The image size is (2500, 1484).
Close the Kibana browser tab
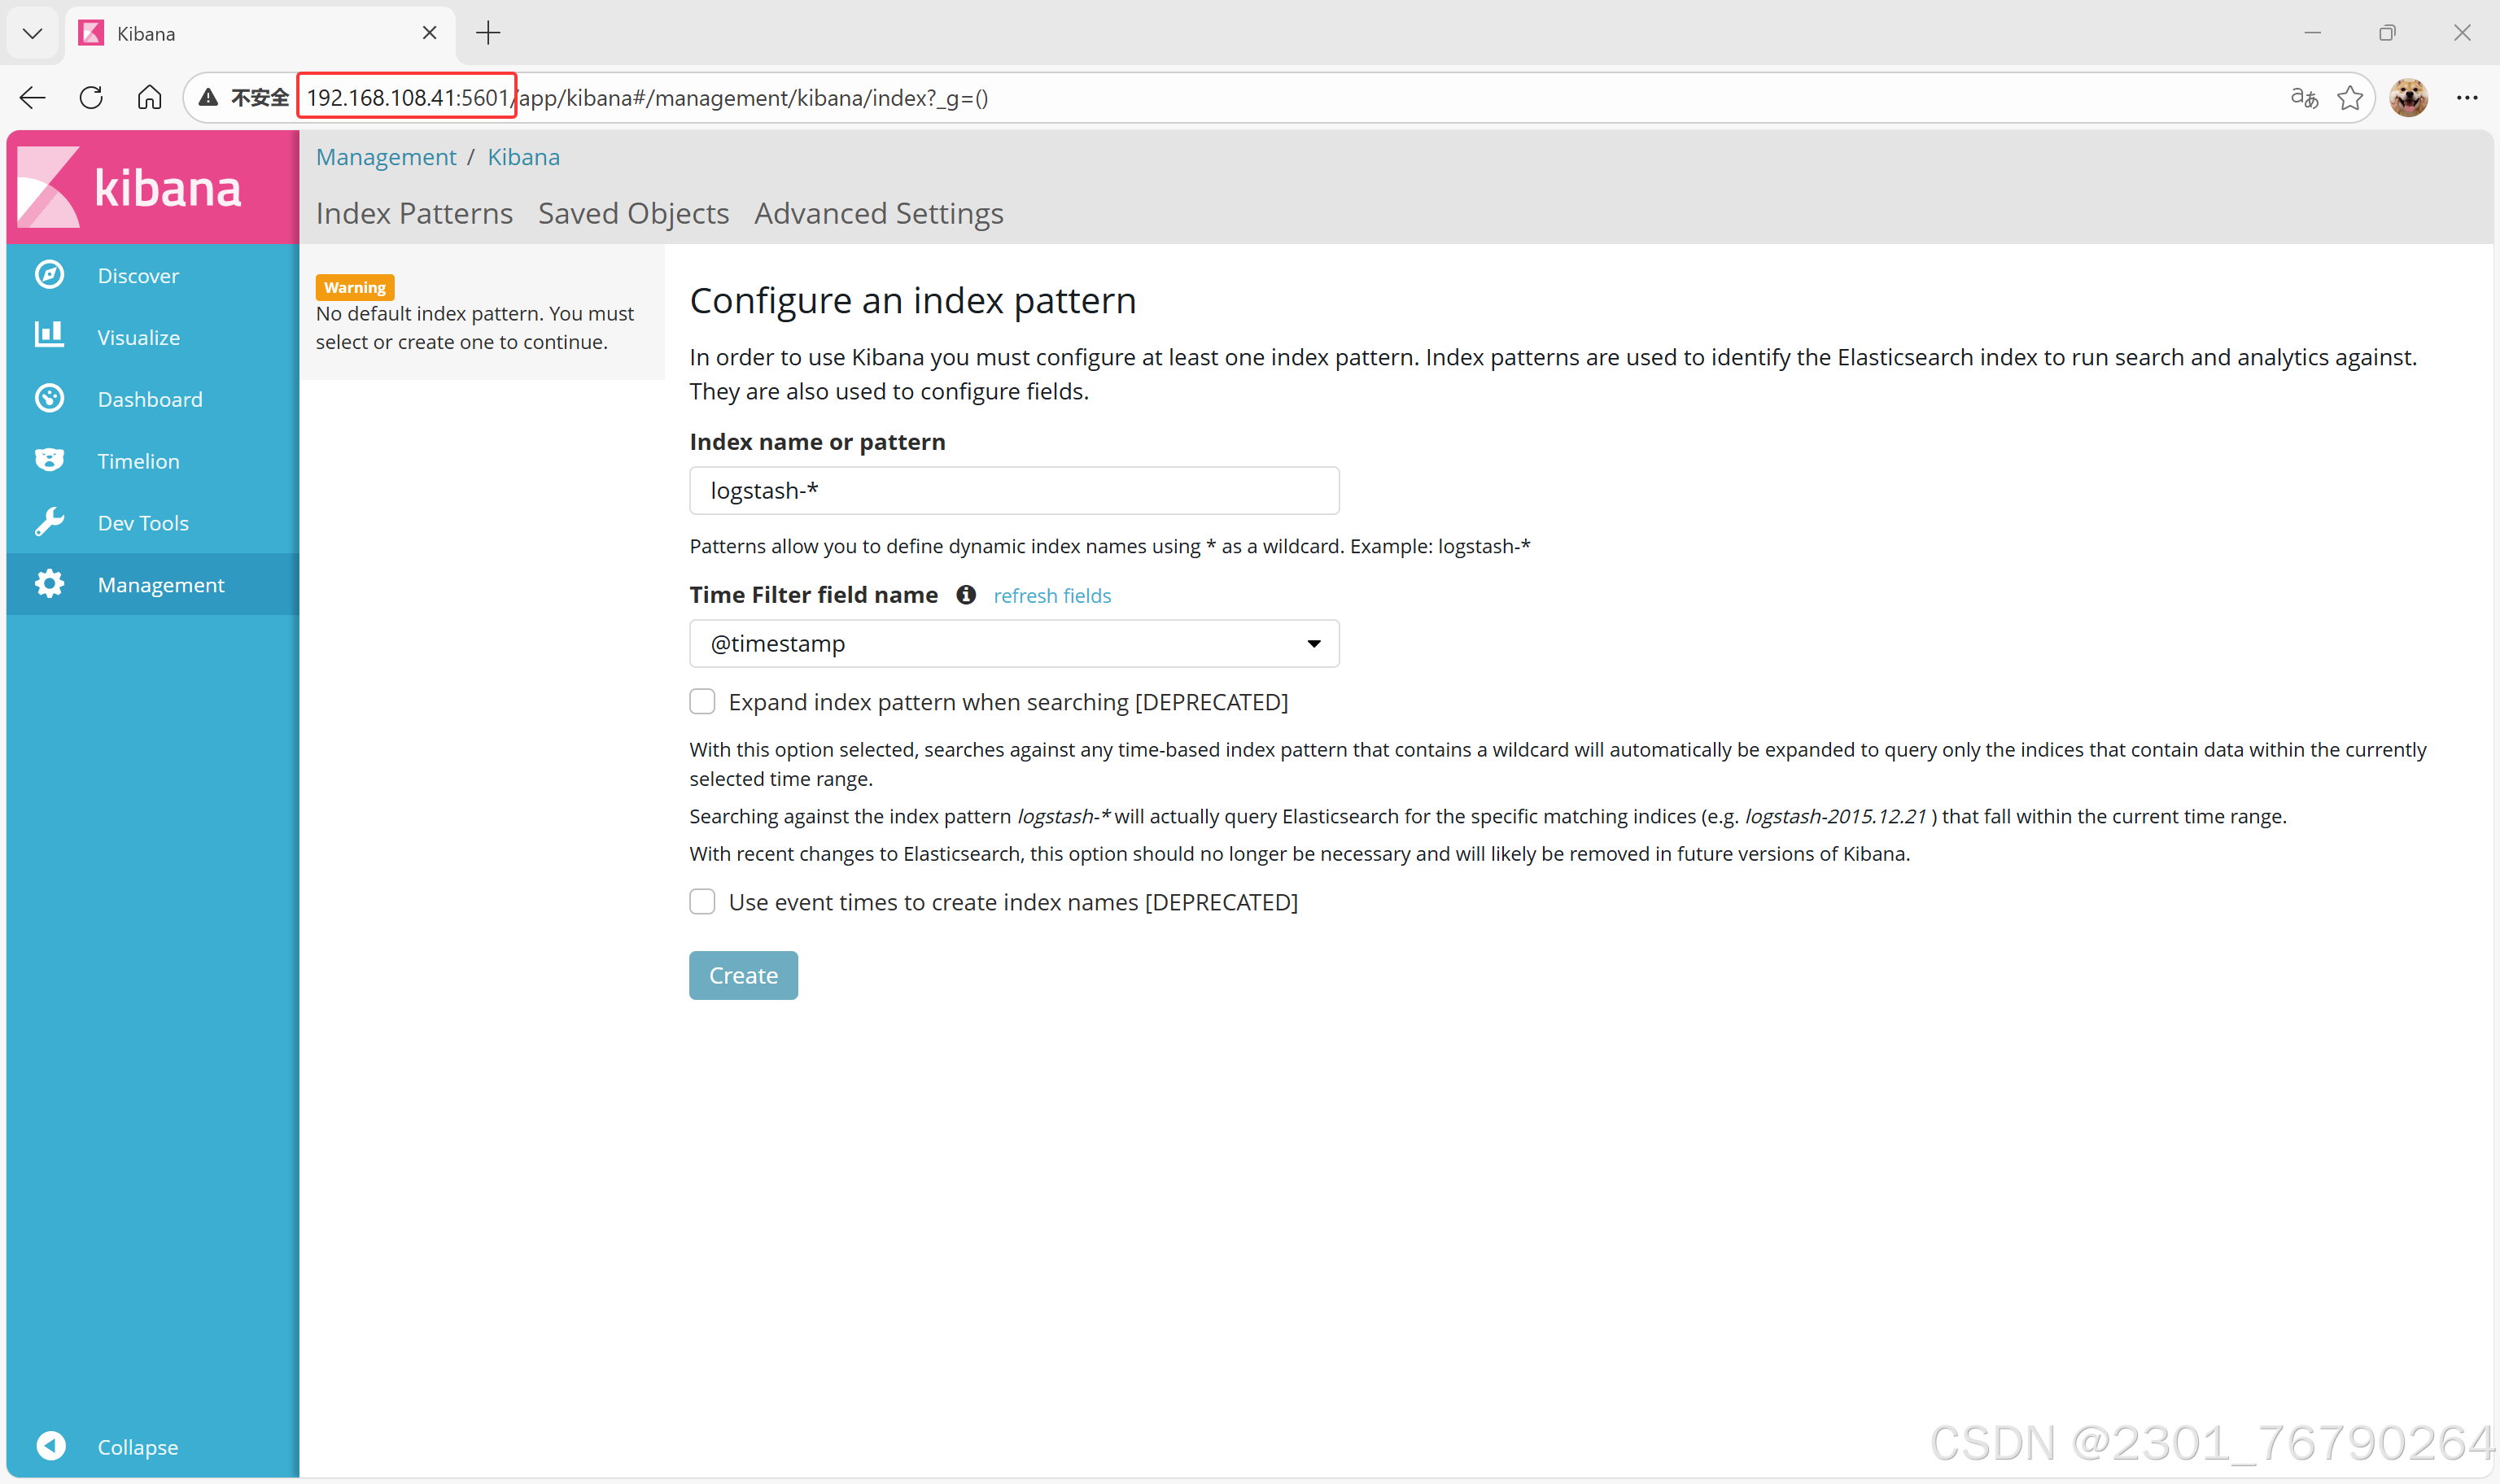click(430, 33)
